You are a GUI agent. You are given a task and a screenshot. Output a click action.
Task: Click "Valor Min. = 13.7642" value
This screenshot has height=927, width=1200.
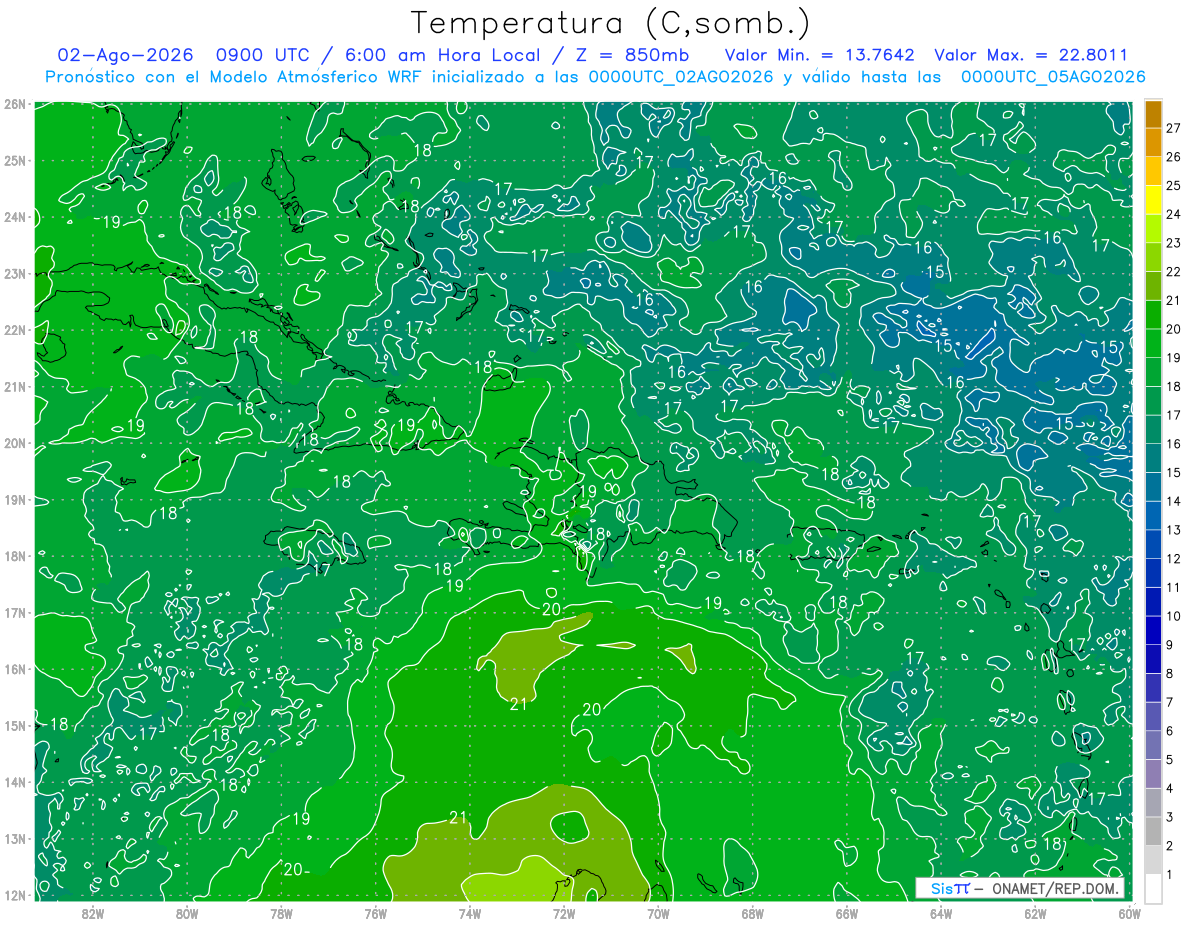pyautogui.click(x=820, y=55)
